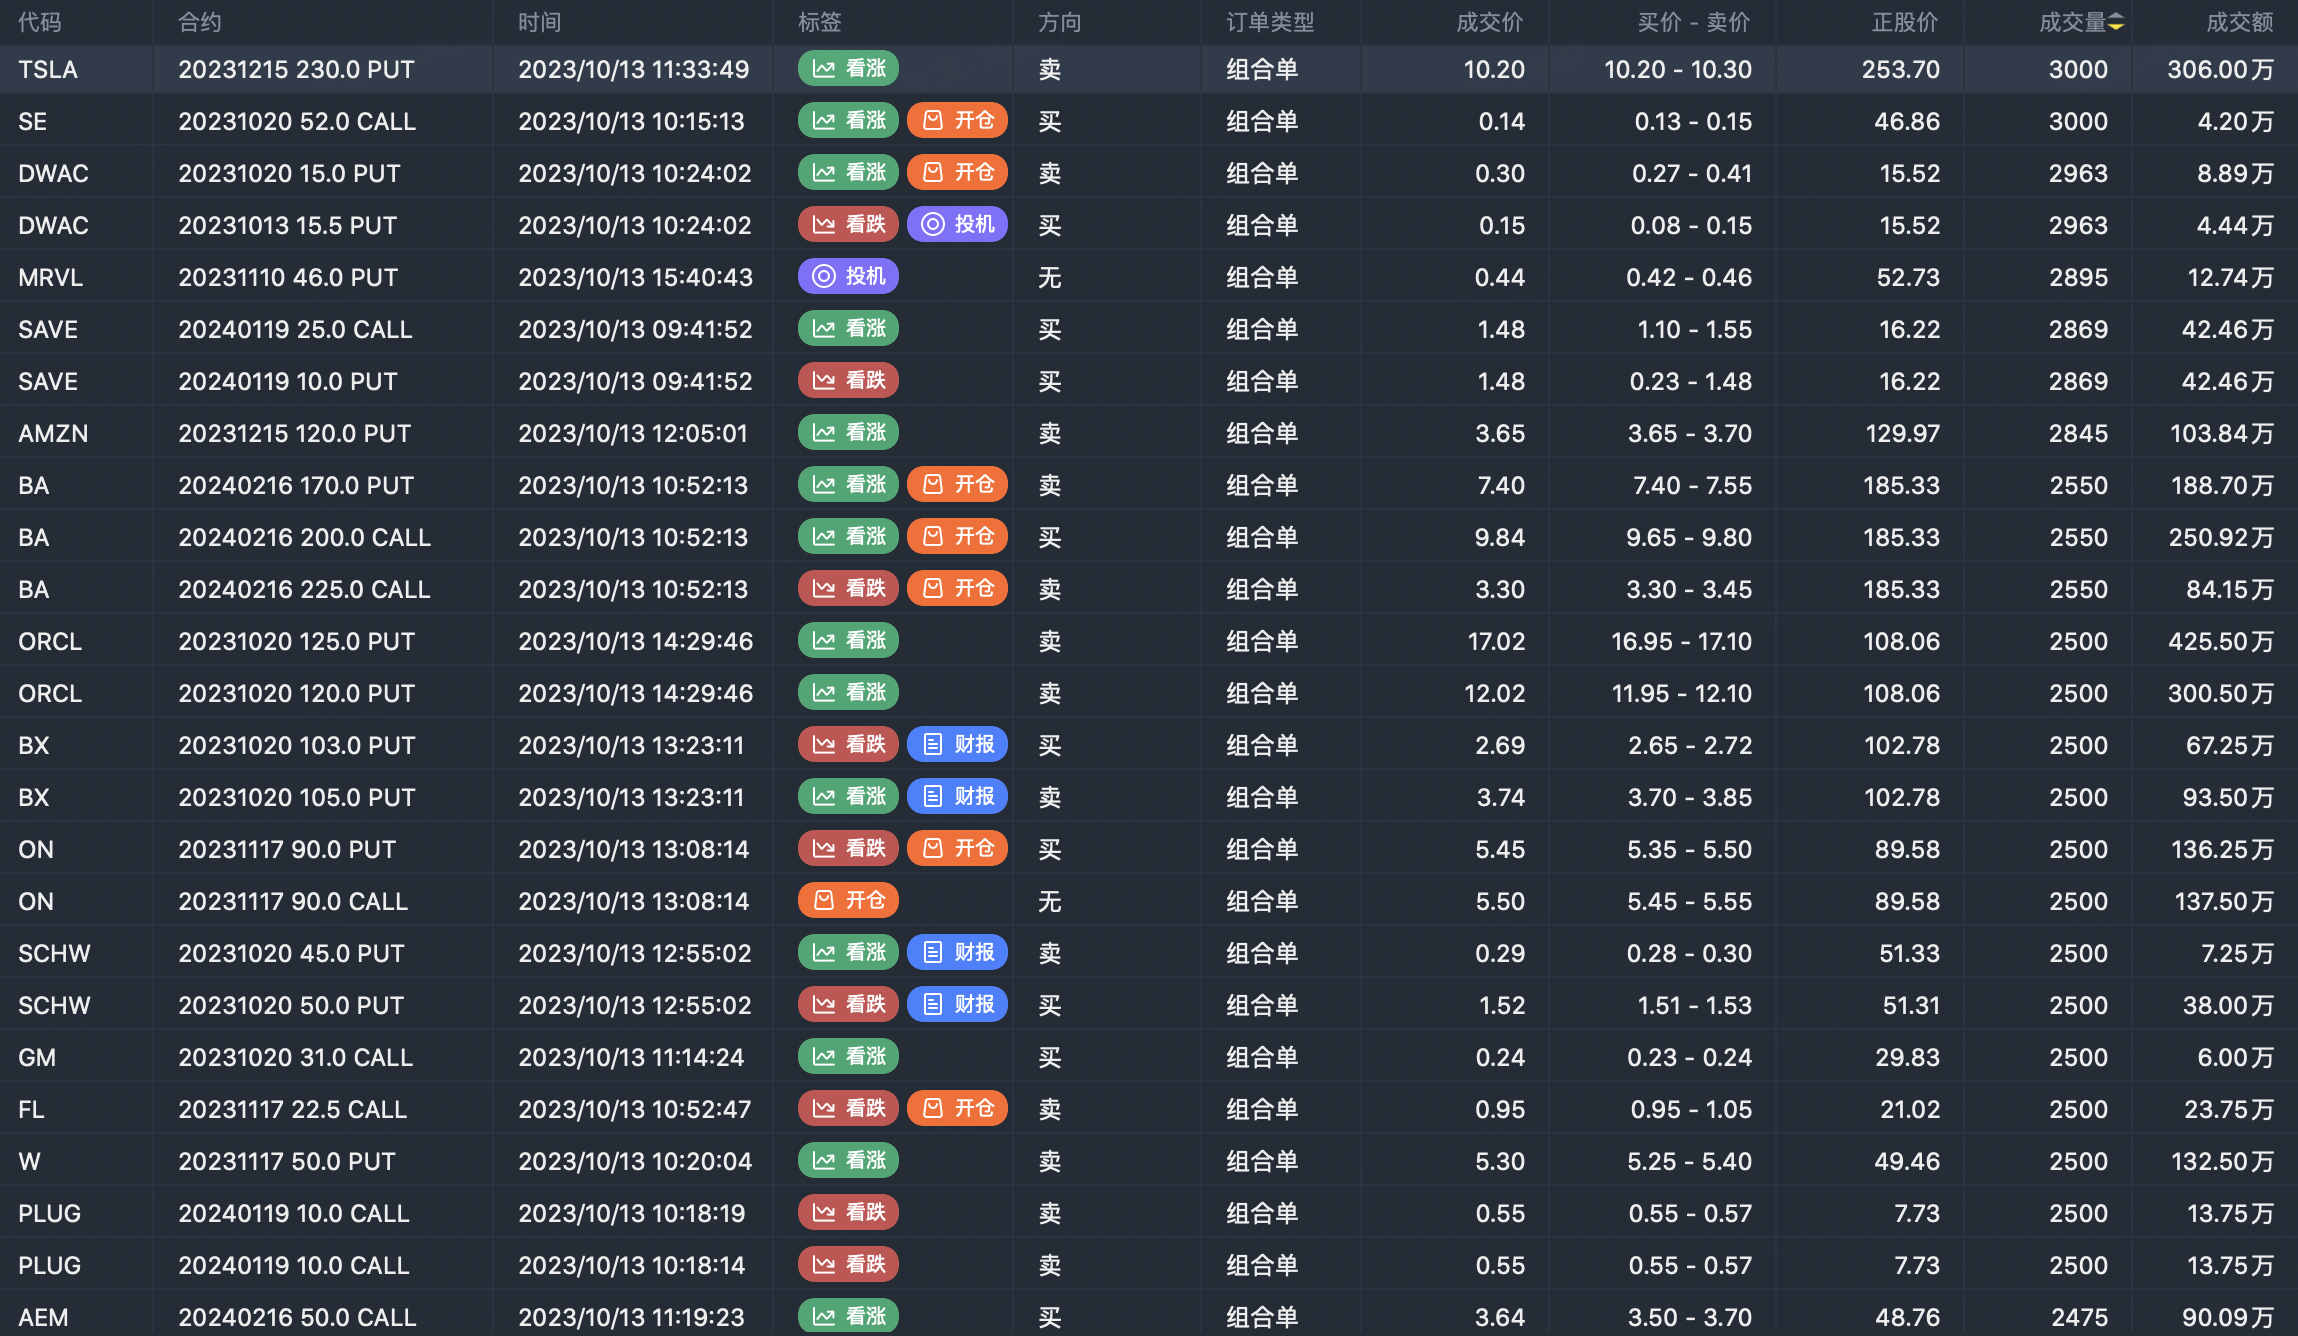Click time 2023/10/13 11:14:24
This screenshot has width=2298, height=1336.
(631, 1058)
